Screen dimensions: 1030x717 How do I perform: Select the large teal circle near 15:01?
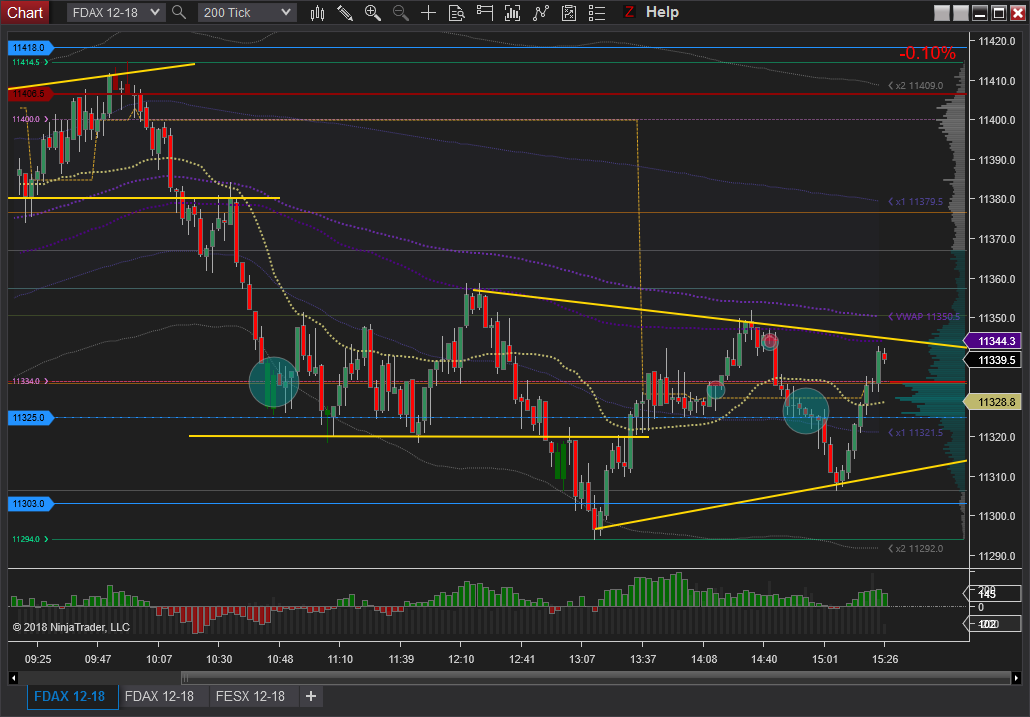coord(806,411)
